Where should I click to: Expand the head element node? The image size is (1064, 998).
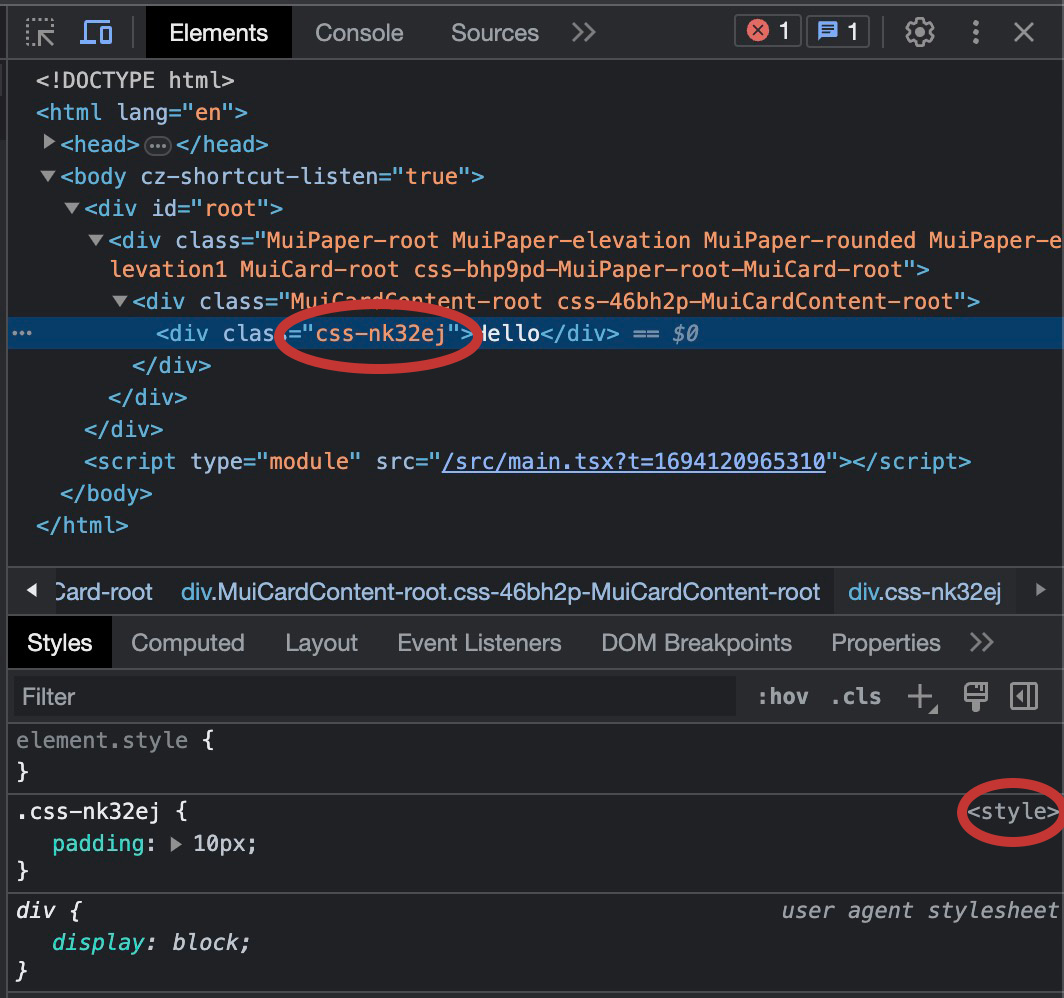pos(48,142)
